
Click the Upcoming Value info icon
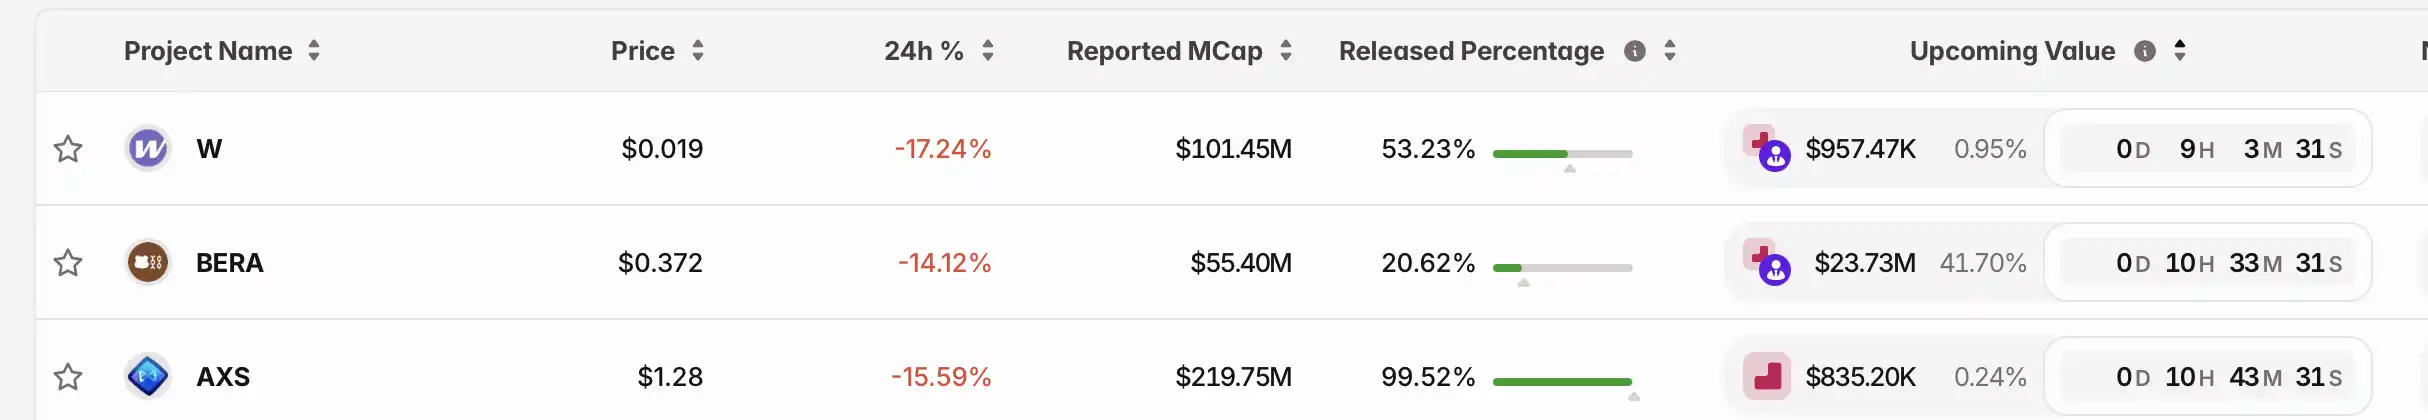2145,51
